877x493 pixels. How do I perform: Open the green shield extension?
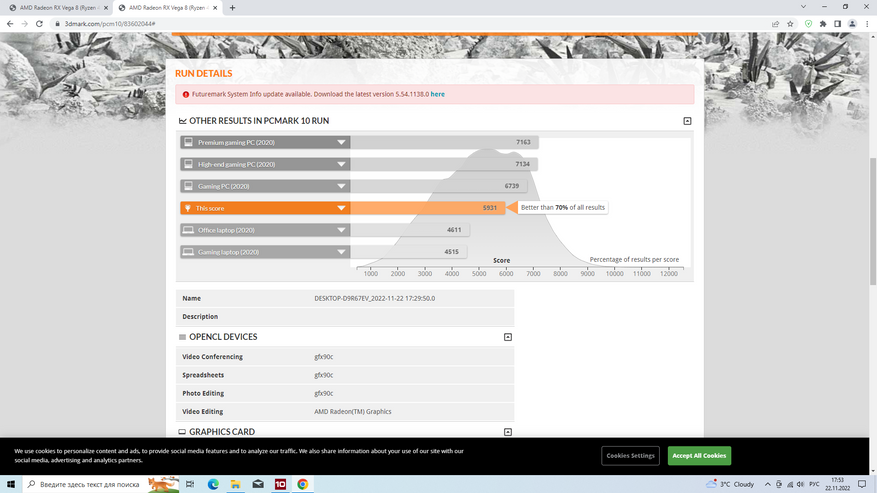point(808,24)
